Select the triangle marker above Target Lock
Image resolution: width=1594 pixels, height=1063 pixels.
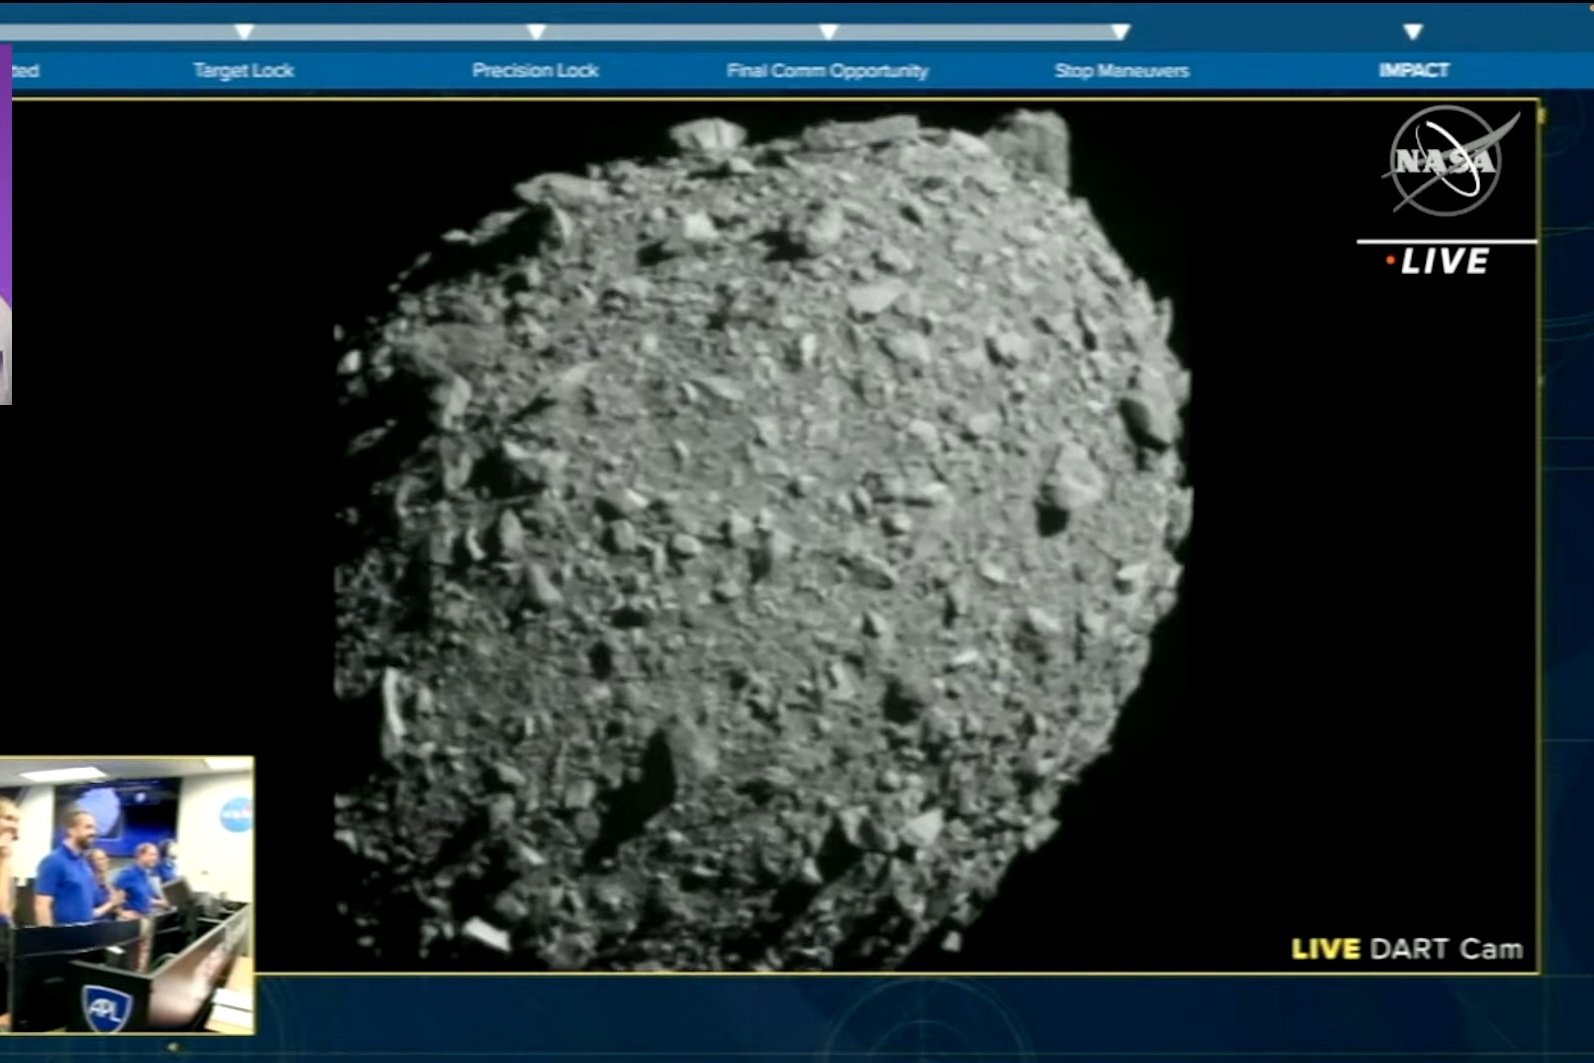coord(244,32)
